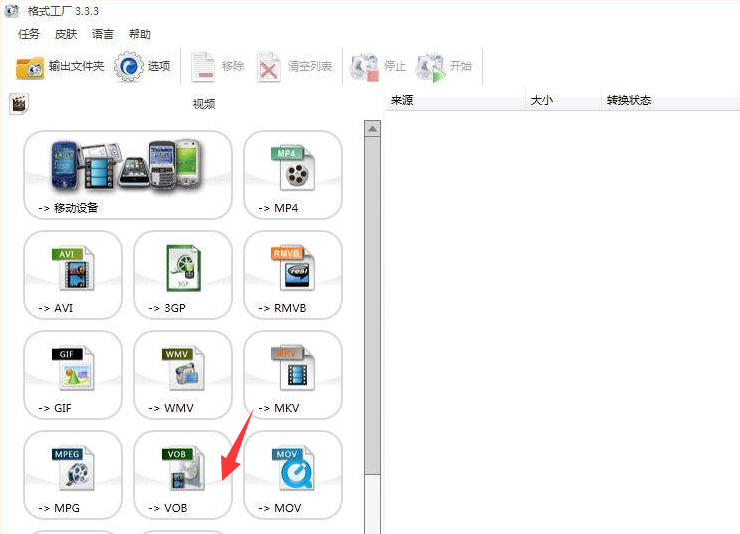Viewport: 740px width, 534px height.
Task: Open 选项 (Options) from the toolbar
Action: pos(143,67)
